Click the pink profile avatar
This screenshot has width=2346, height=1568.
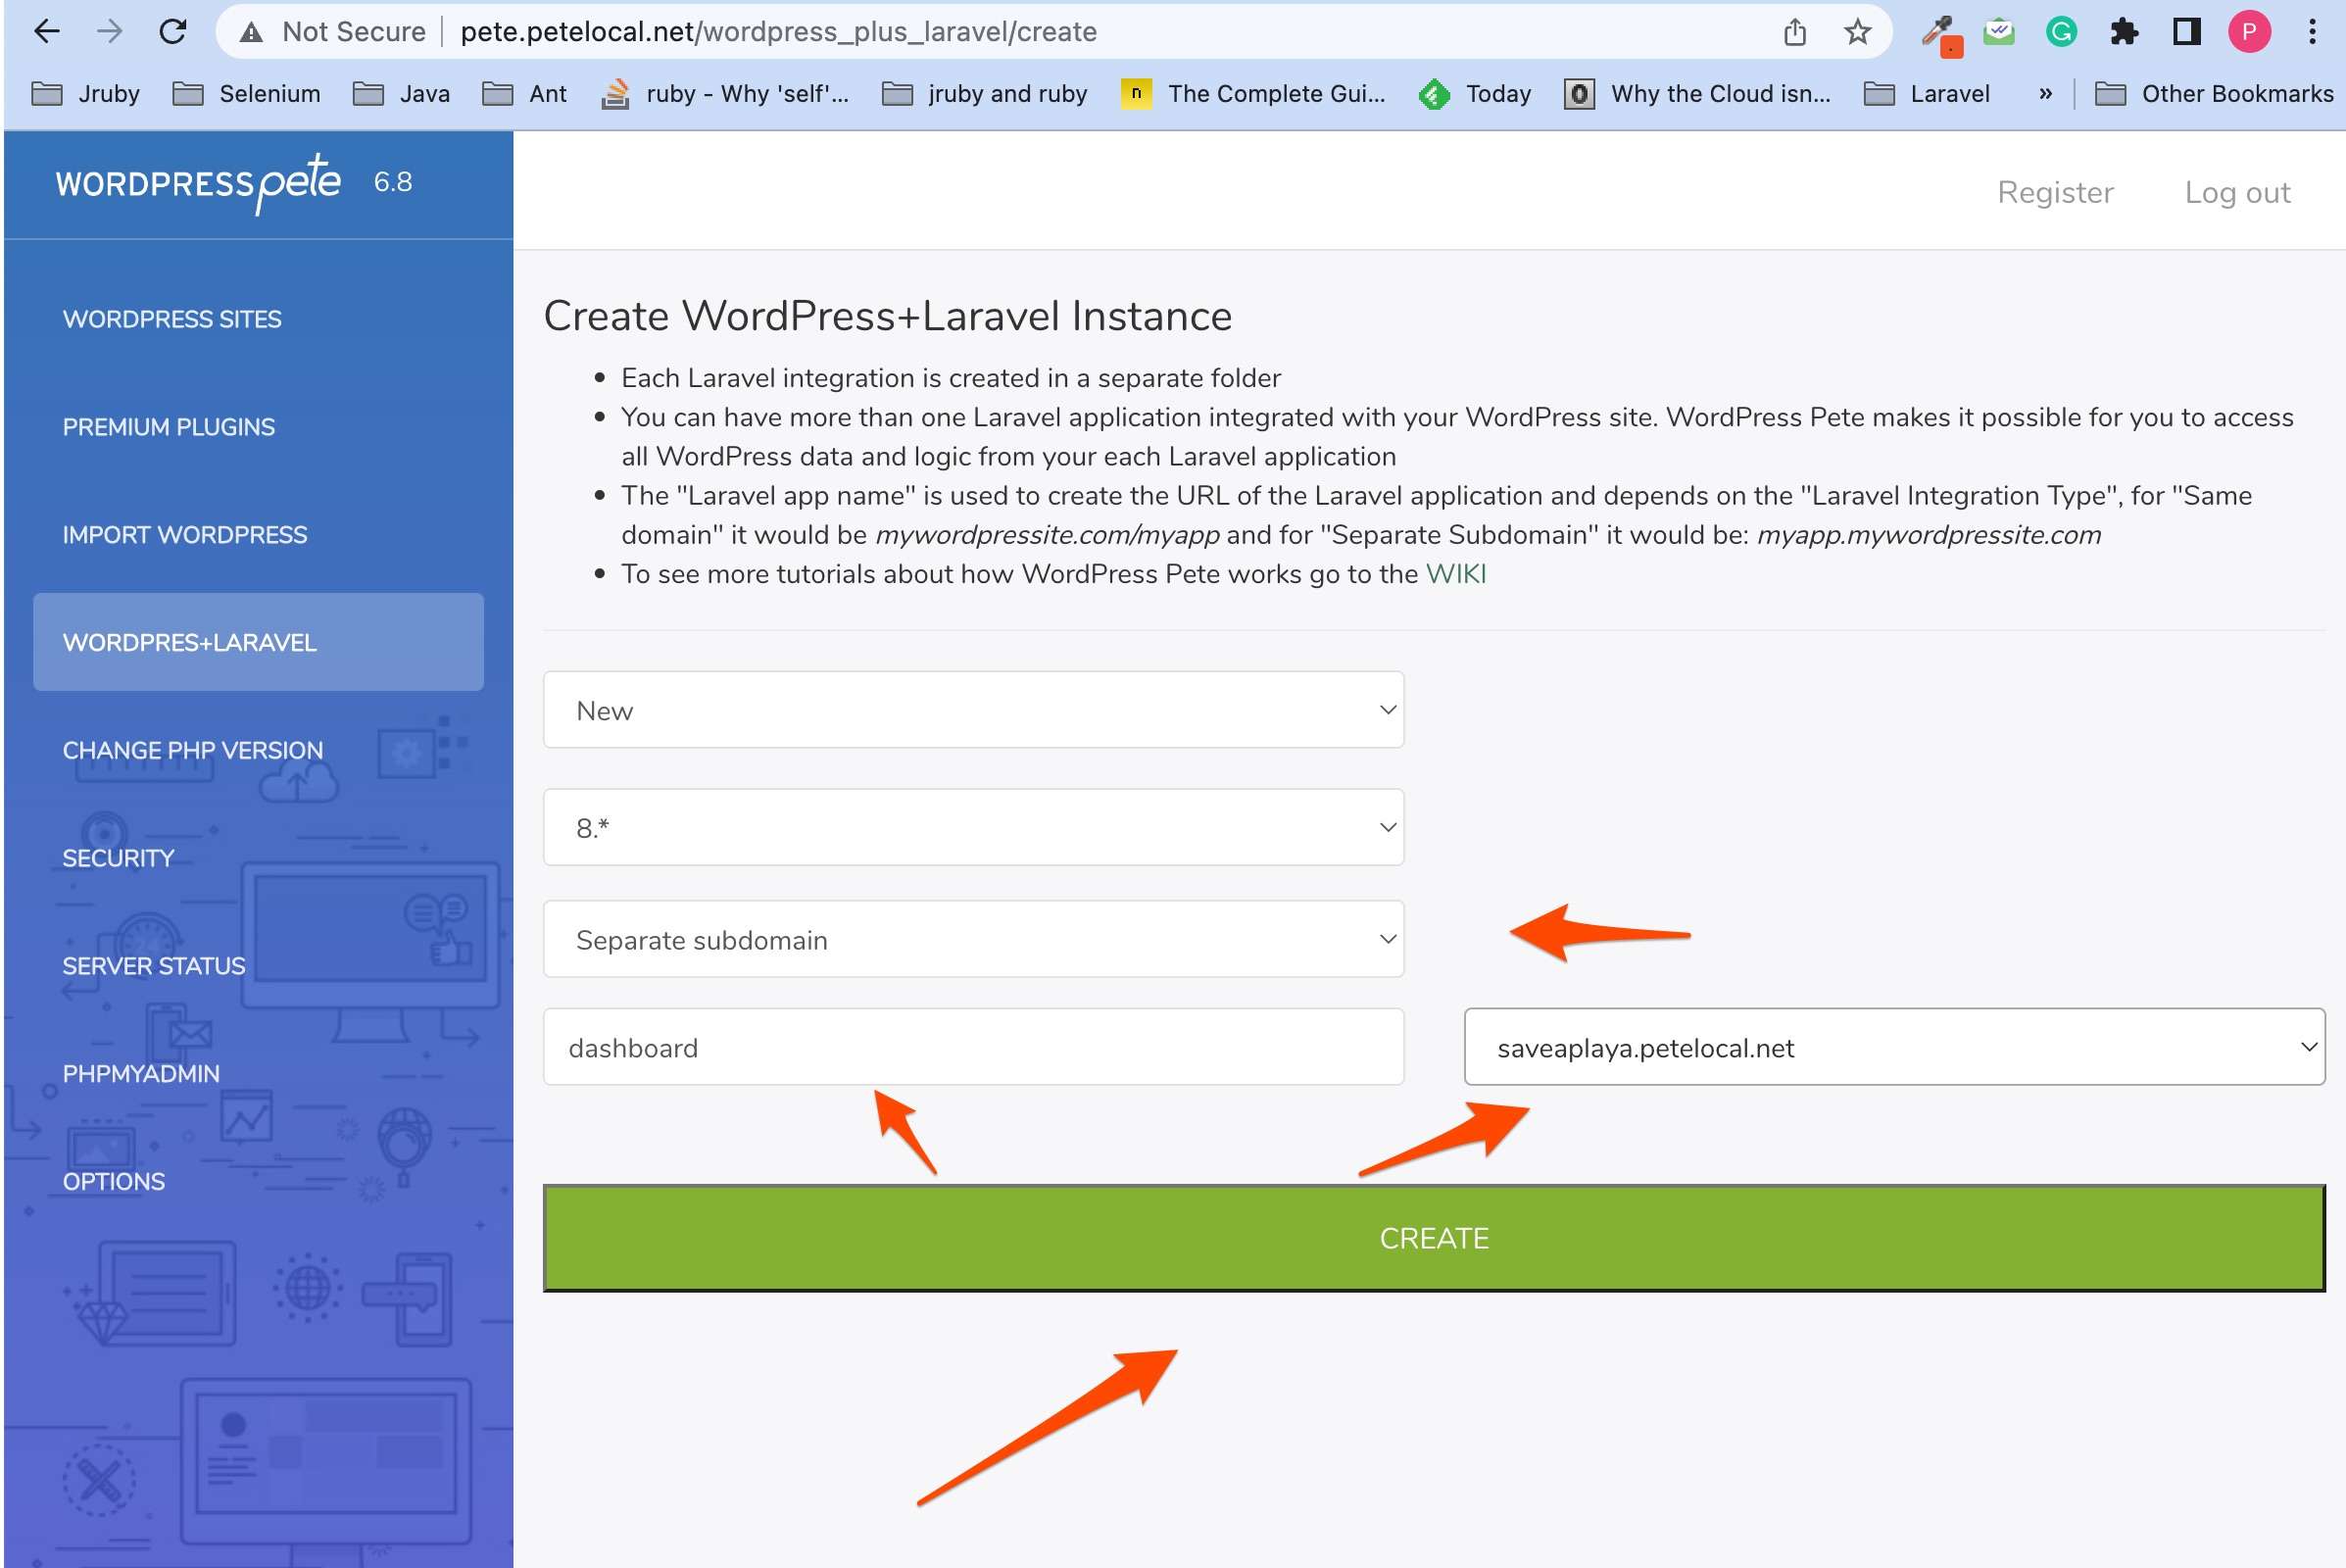pos(2249,32)
